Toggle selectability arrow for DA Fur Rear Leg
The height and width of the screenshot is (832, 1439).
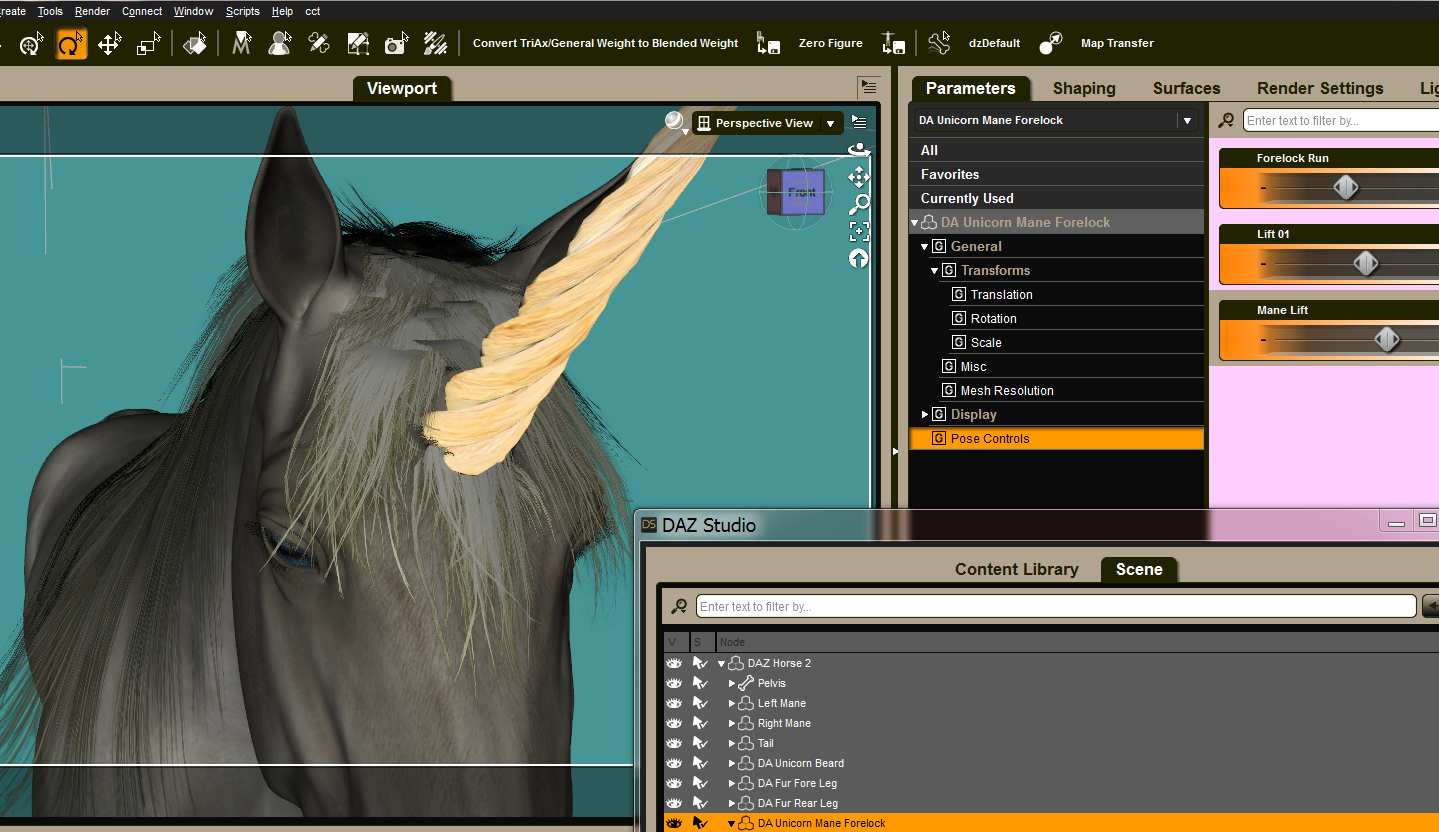tap(700, 803)
